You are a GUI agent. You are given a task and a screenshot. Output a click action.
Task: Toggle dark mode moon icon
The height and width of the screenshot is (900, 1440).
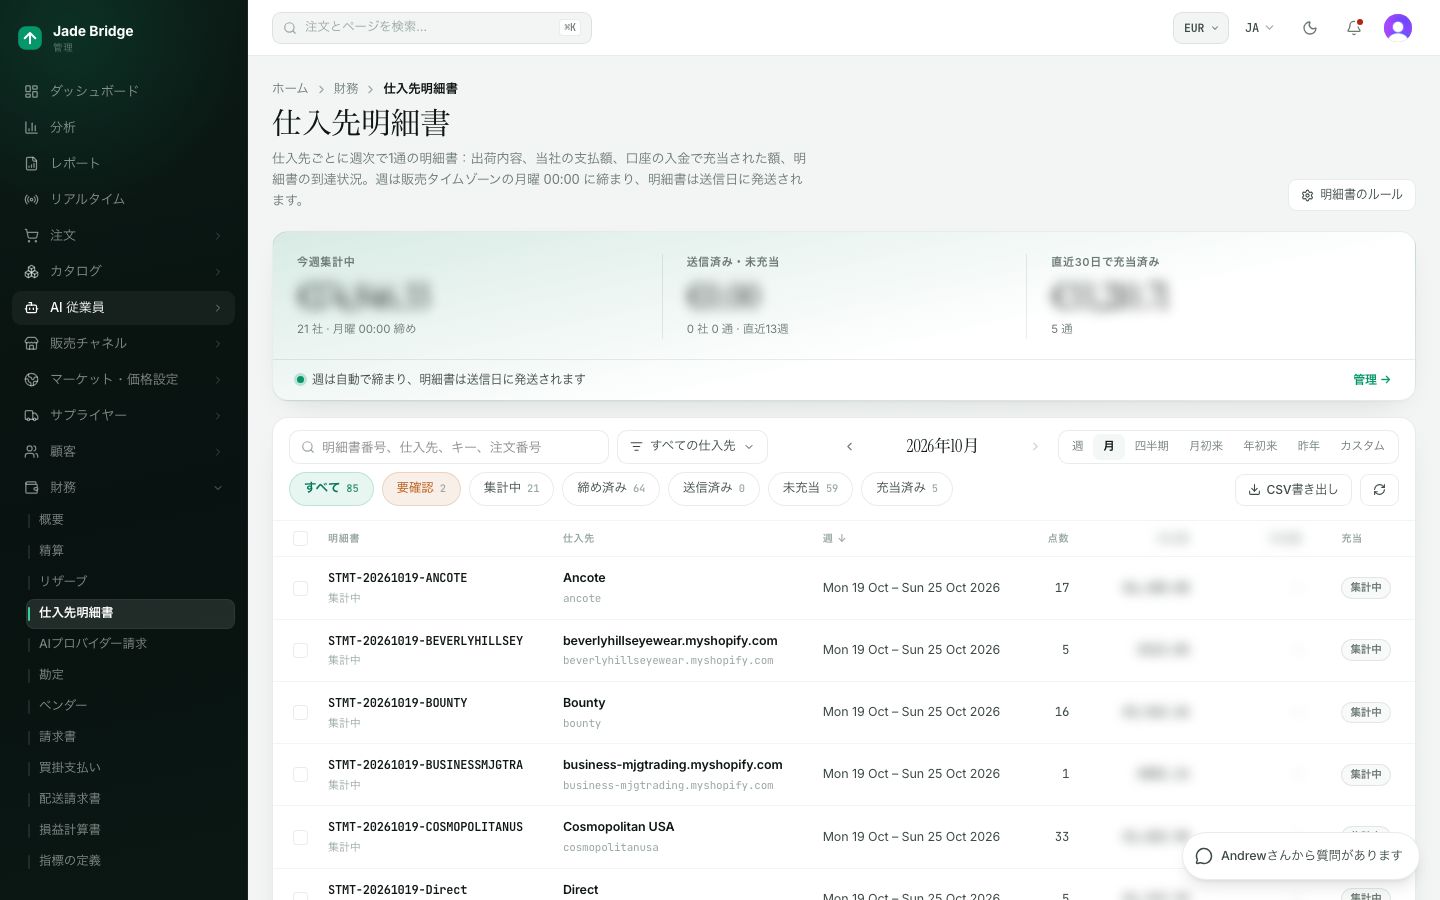click(1310, 28)
